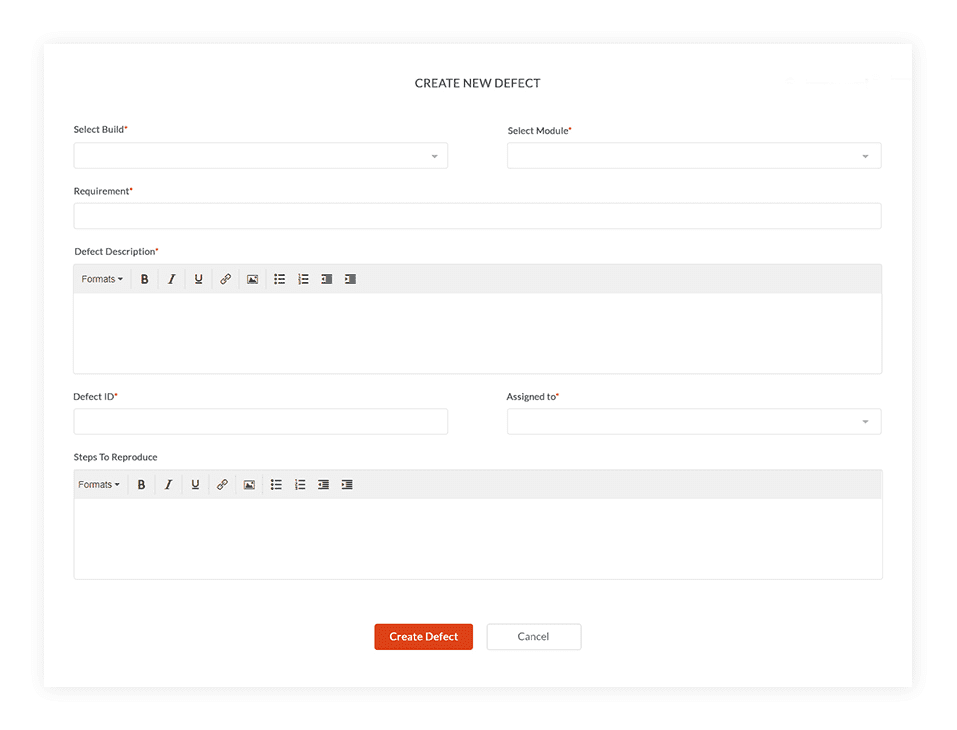Click the Create Defect button
The height and width of the screenshot is (730, 957).
[424, 637]
